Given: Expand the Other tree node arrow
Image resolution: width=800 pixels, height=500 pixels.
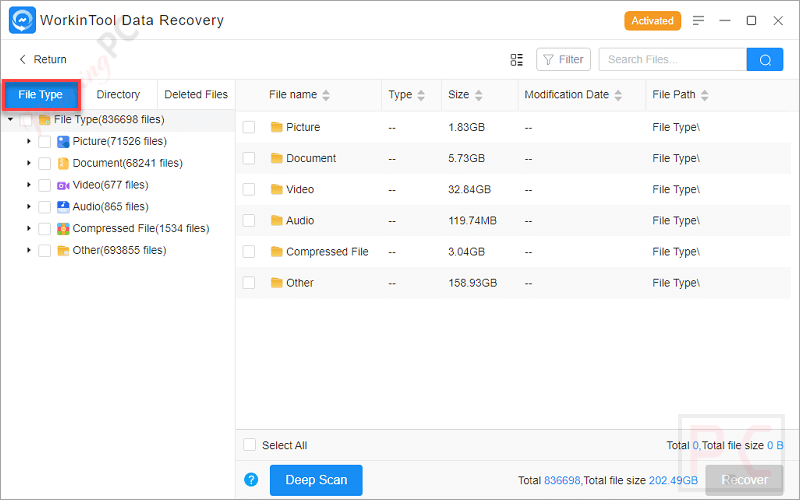Looking at the screenshot, I should [x=29, y=251].
